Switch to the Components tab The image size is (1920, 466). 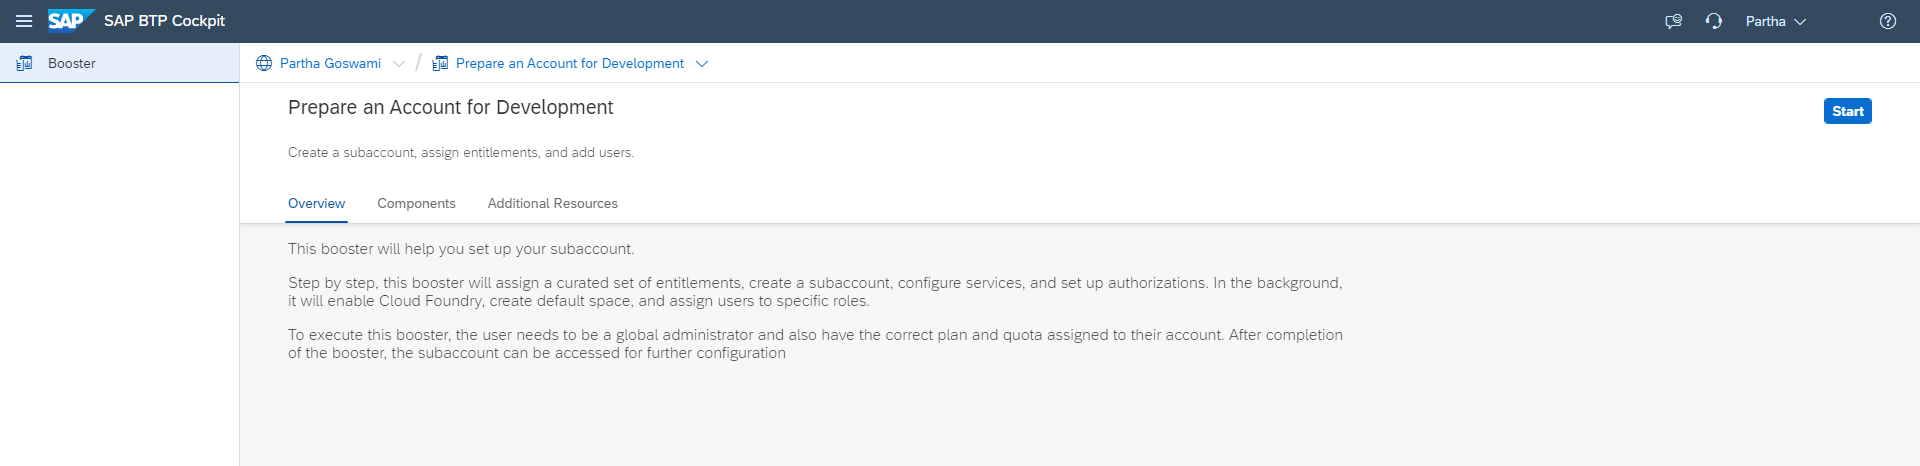tap(416, 203)
